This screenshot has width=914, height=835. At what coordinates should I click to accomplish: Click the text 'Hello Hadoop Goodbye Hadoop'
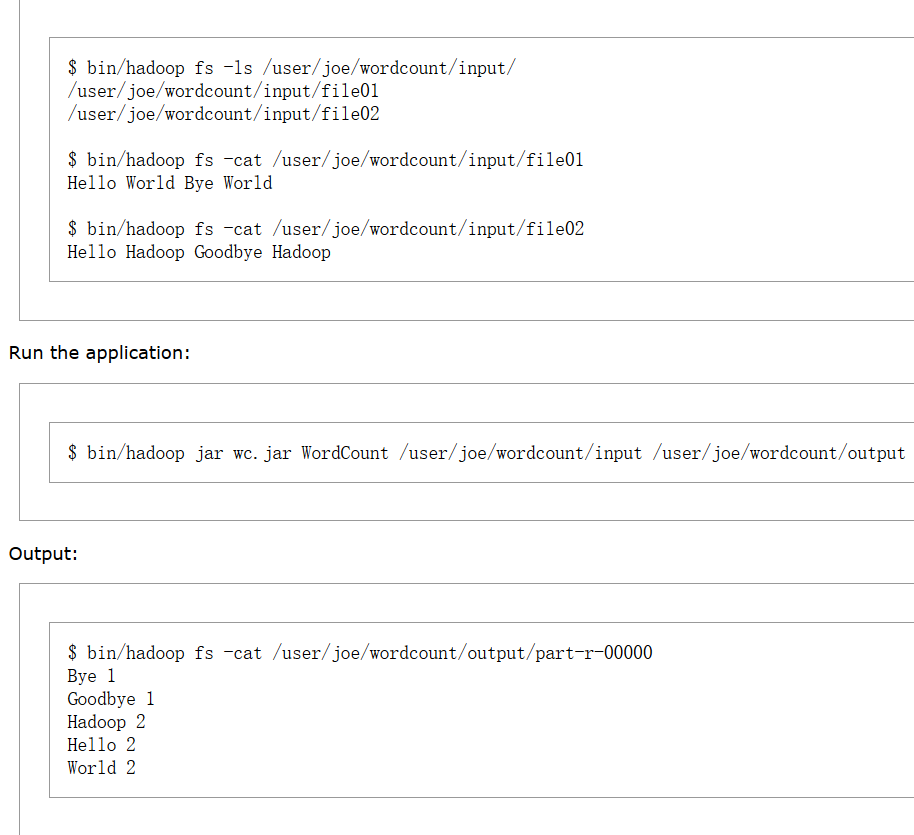198,252
